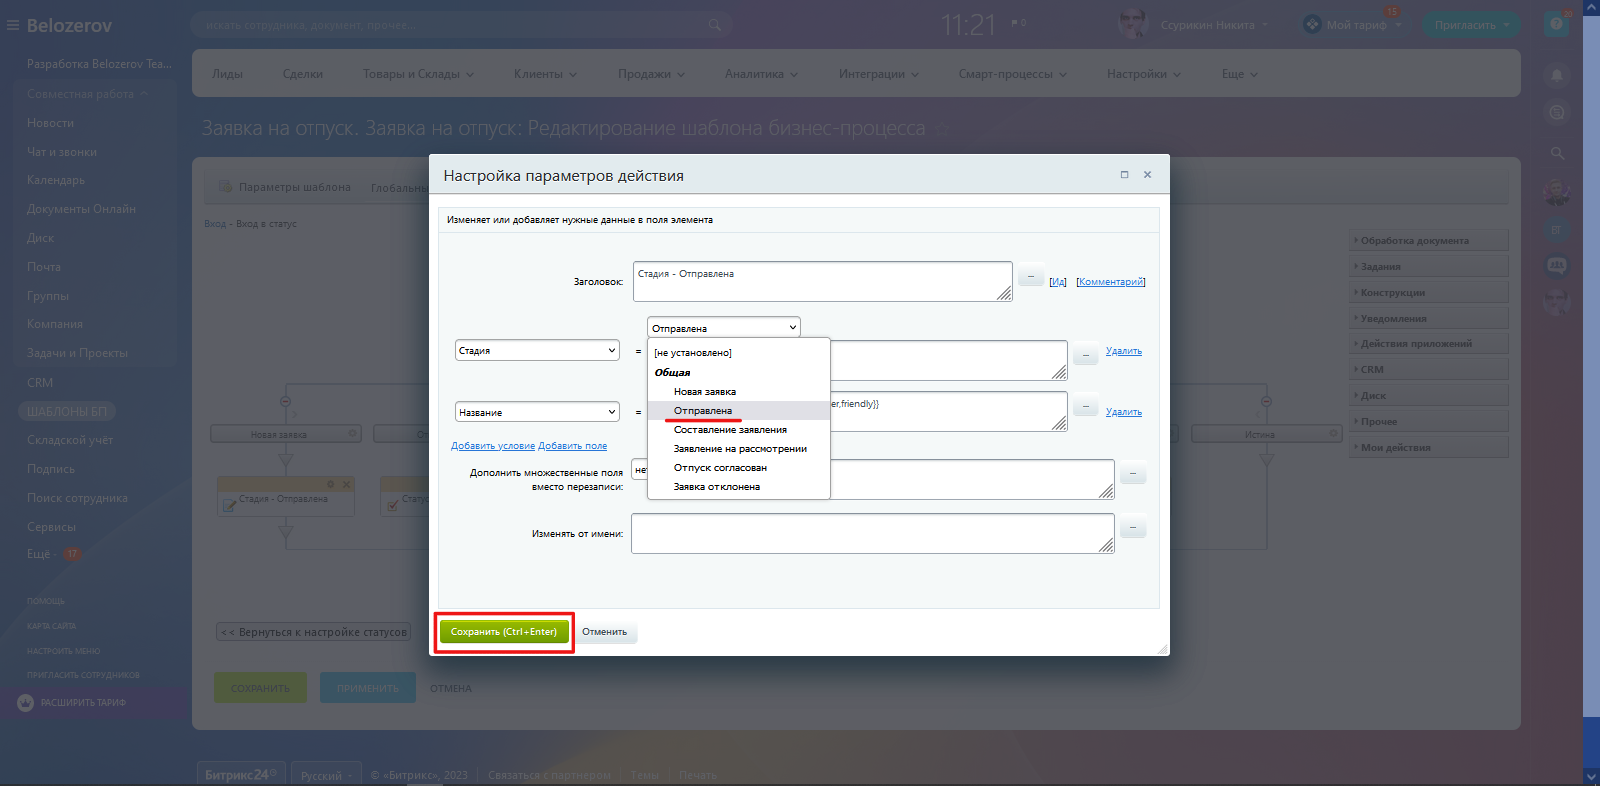Open the Лиды tab in top menu
Viewport: 1600px width, 786px height.
227,74
